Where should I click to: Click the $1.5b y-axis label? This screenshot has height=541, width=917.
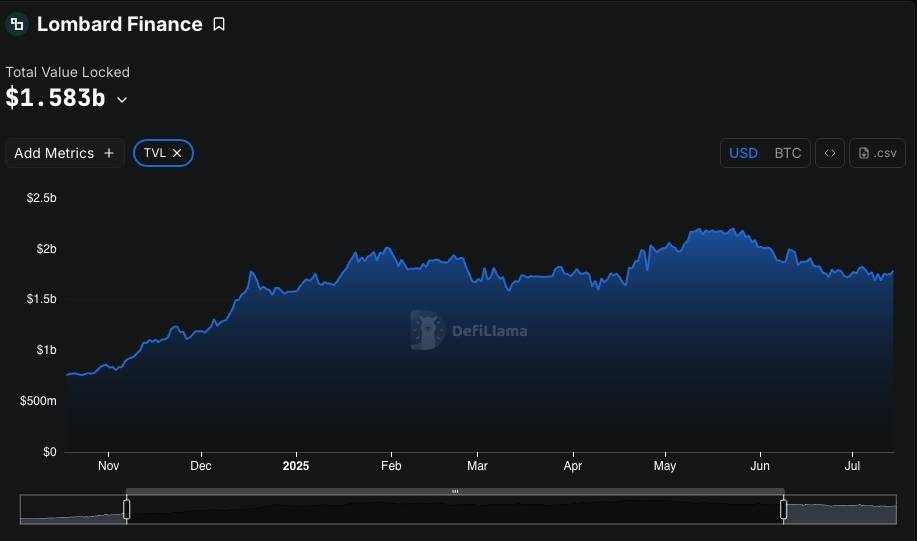(42, 299)
